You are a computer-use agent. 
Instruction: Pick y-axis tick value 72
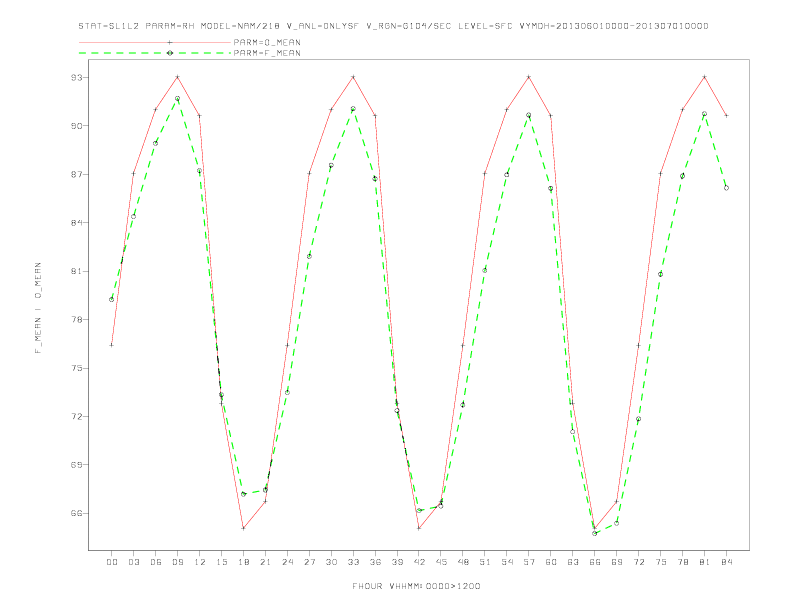click(76, 417)
